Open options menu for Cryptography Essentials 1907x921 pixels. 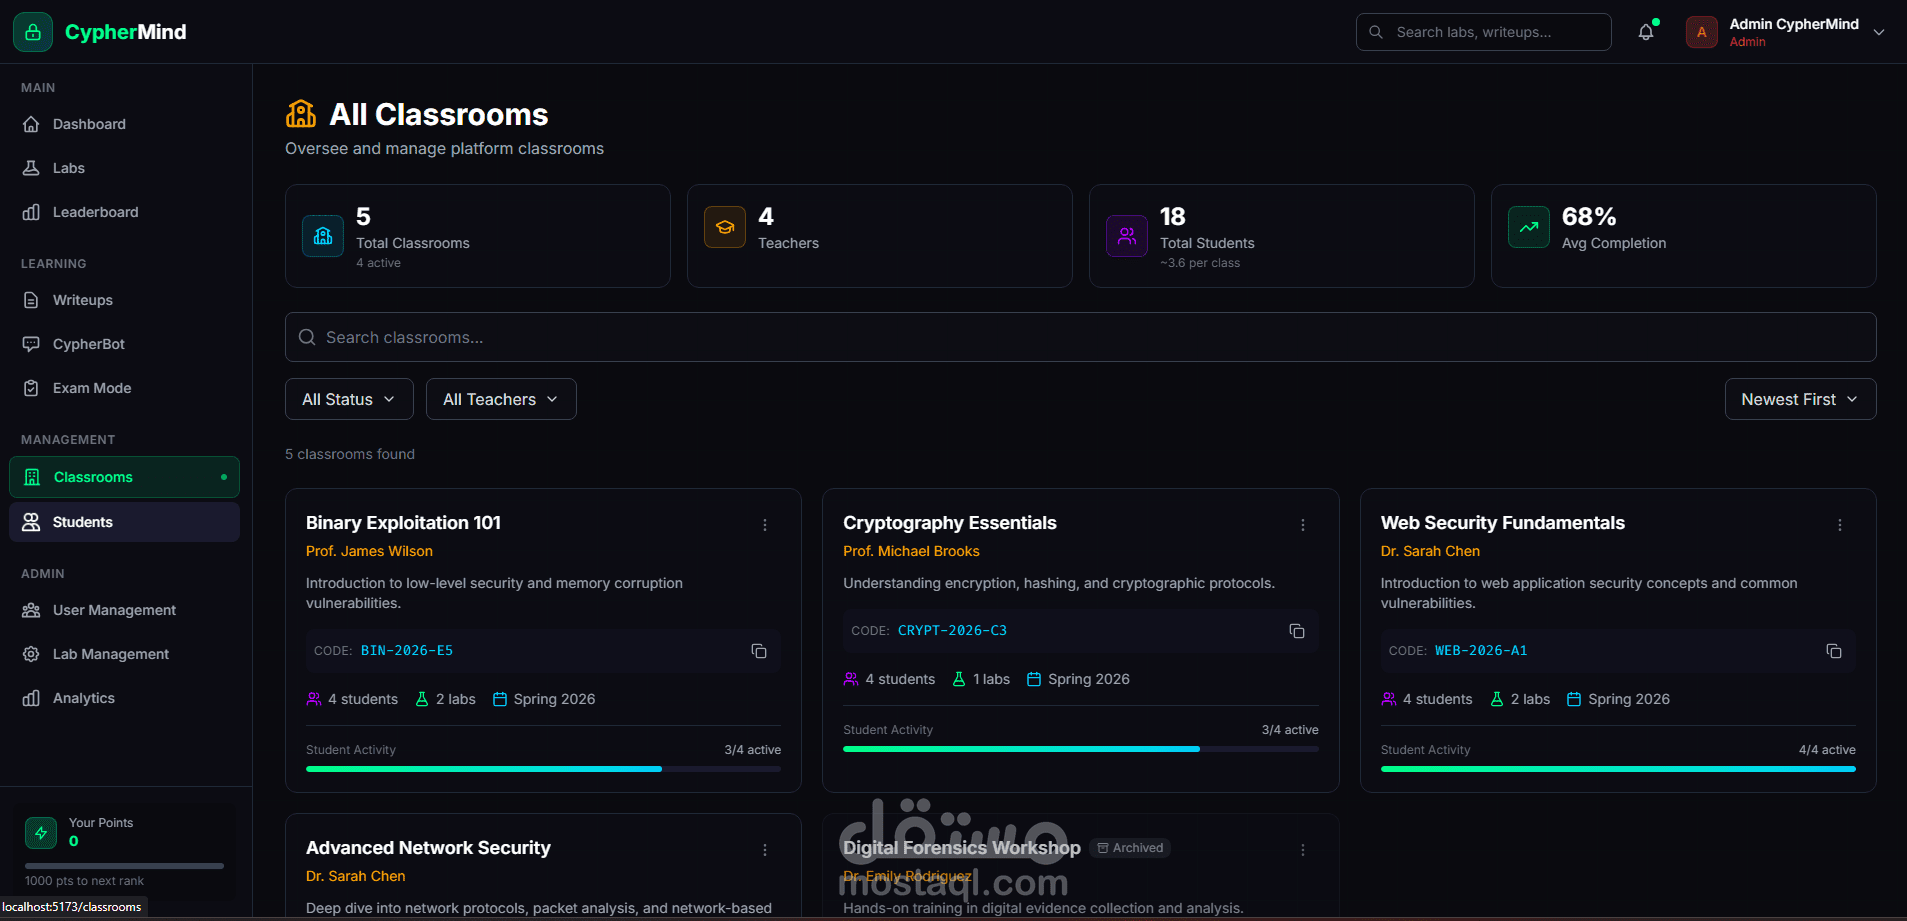click(1303, 525)
